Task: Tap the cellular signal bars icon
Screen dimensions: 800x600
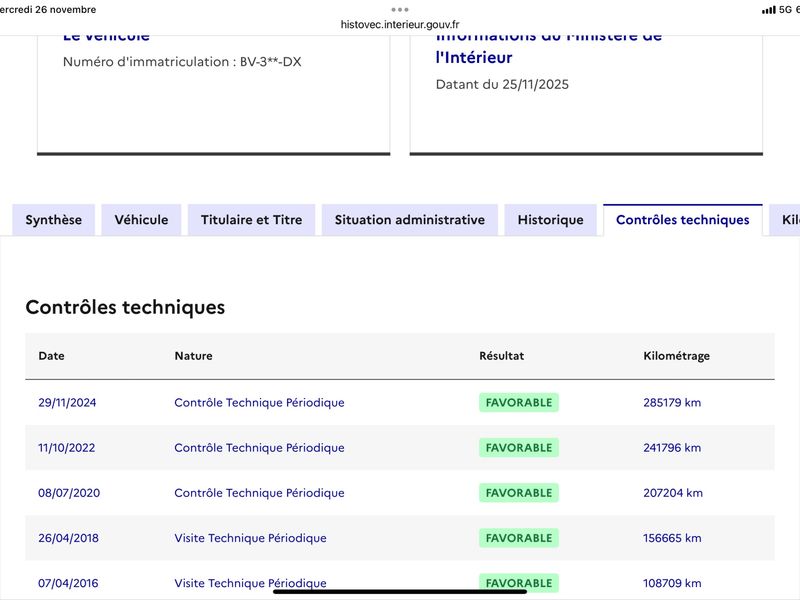Action: click(768, 10)
